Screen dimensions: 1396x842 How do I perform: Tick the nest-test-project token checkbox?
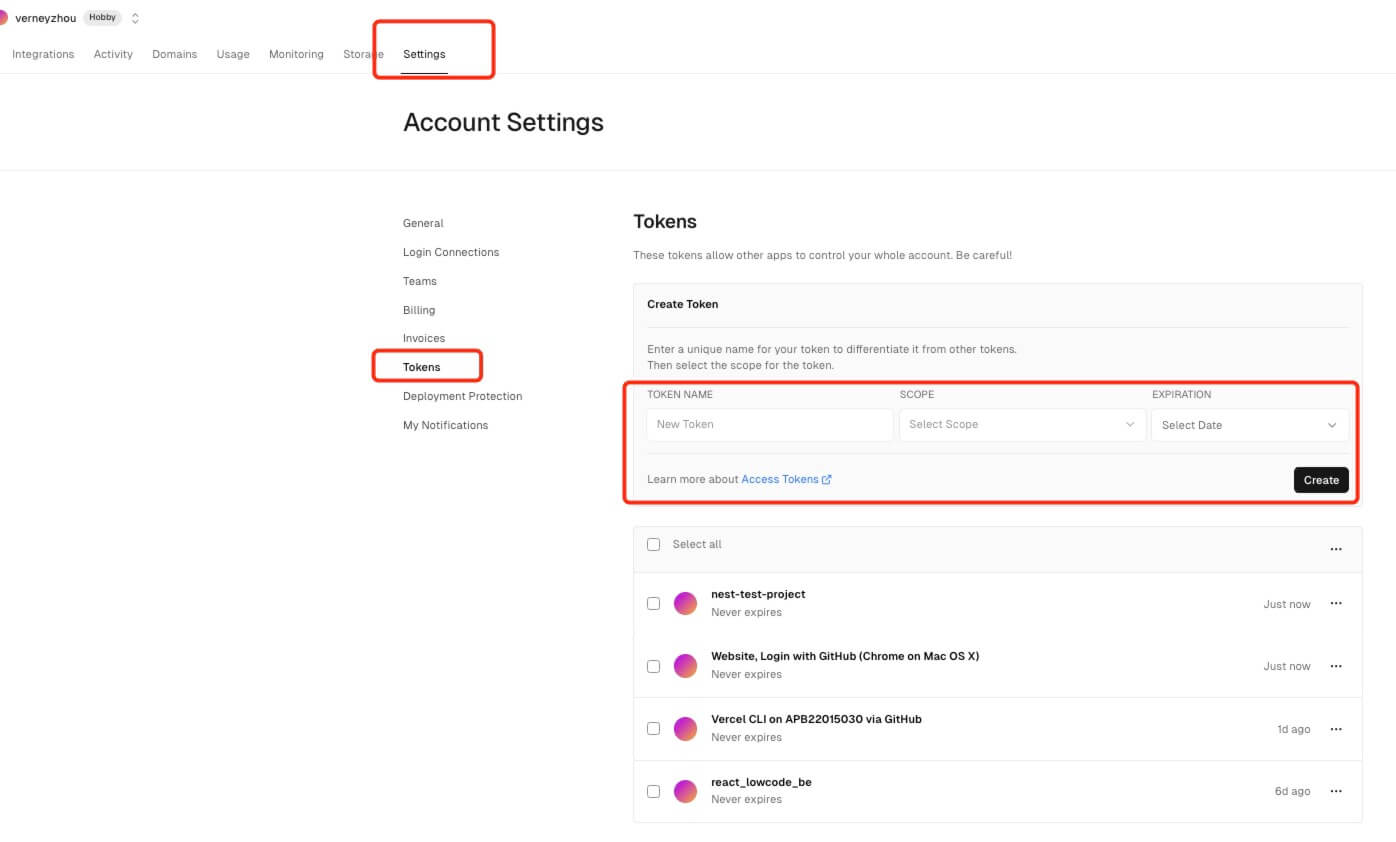coord(654,604)
